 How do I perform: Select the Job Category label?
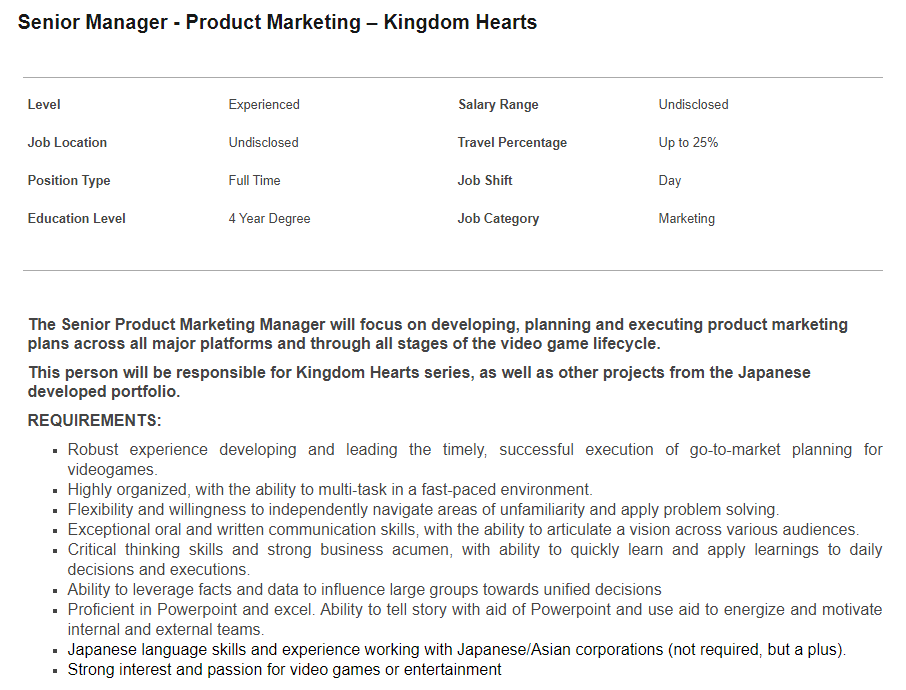[498, 219]
